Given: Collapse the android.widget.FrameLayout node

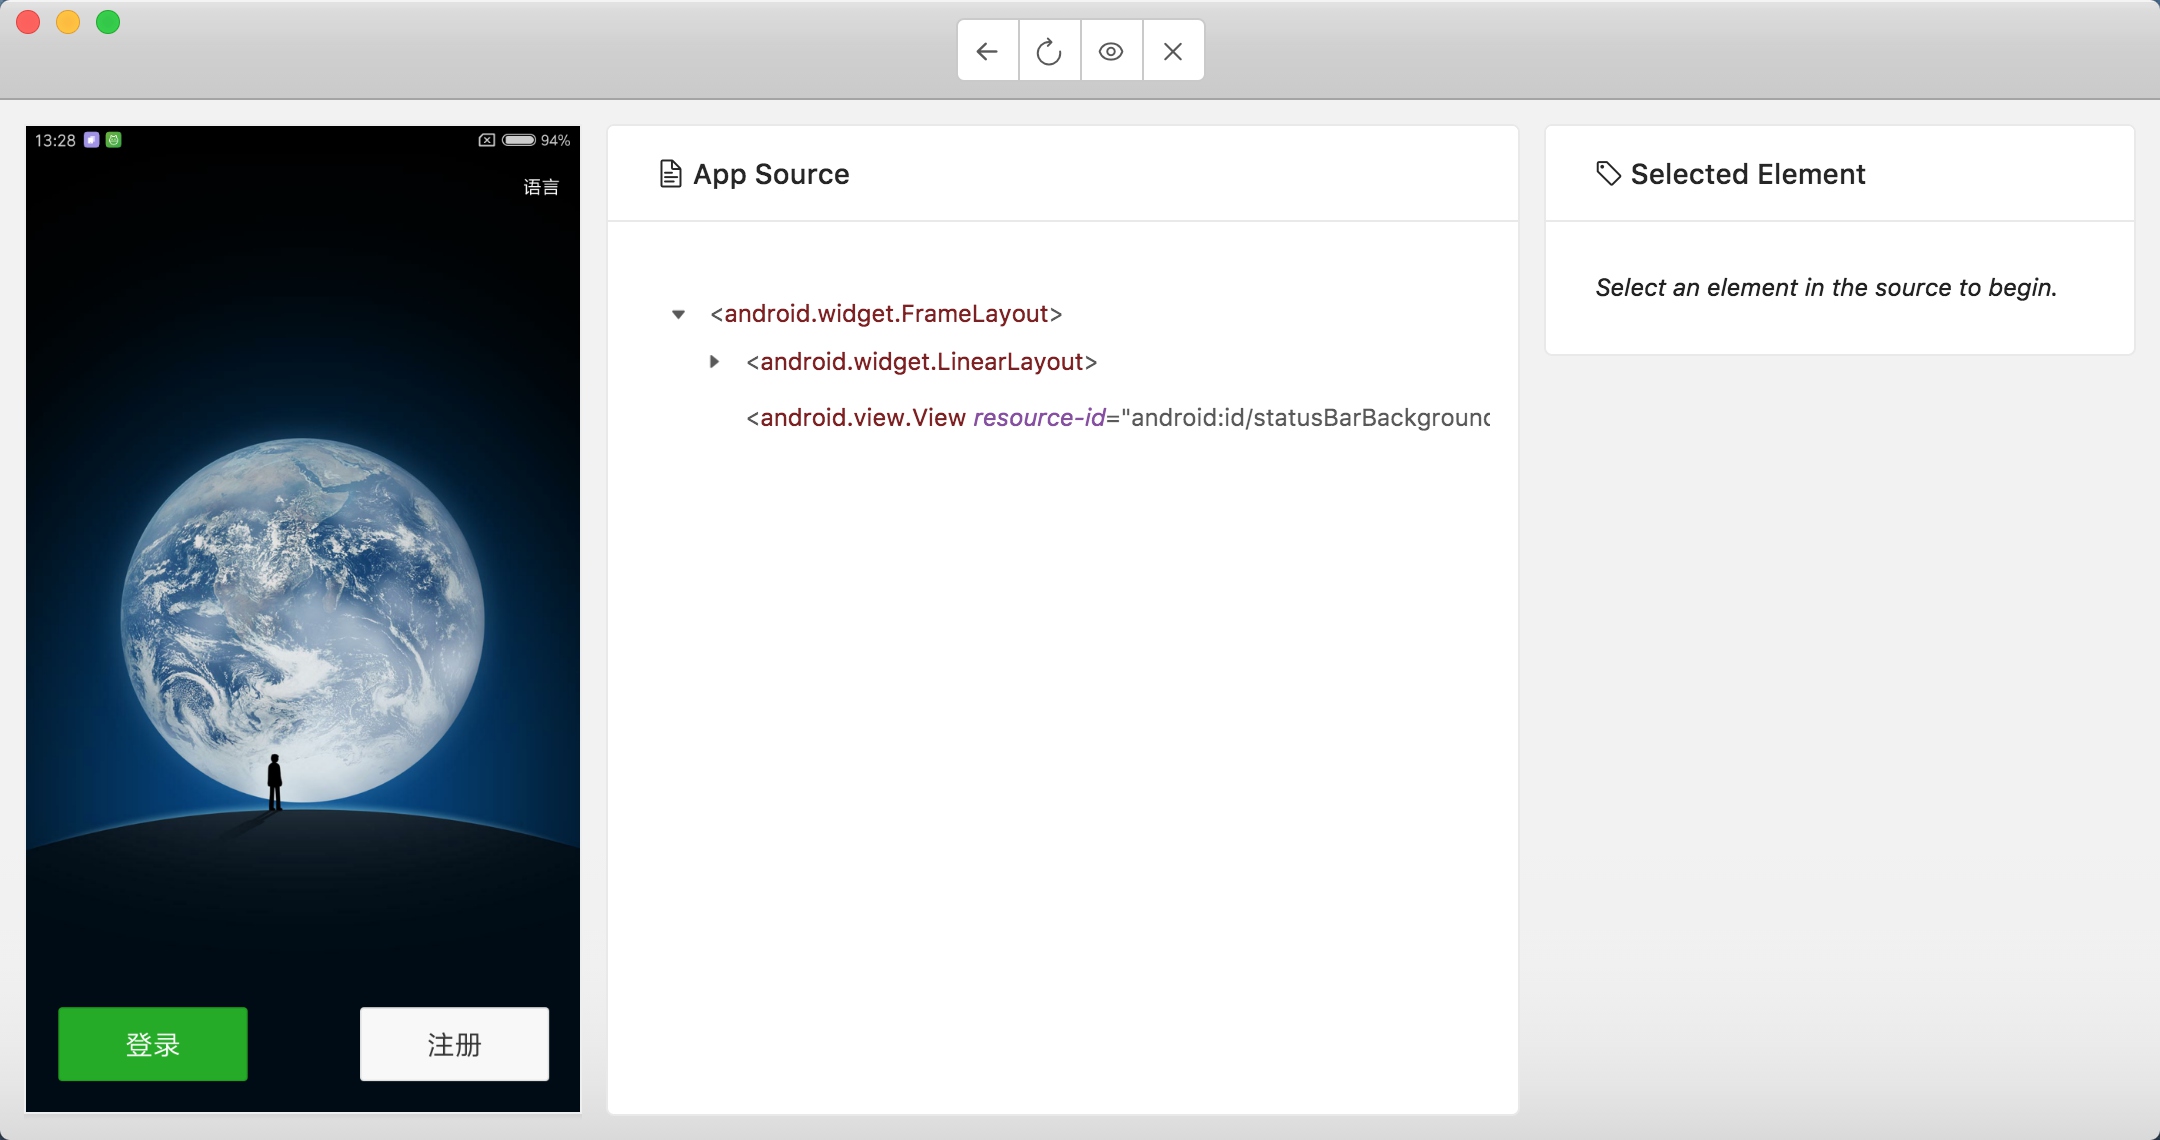Looking at the screenshot, I should (678, 314).
